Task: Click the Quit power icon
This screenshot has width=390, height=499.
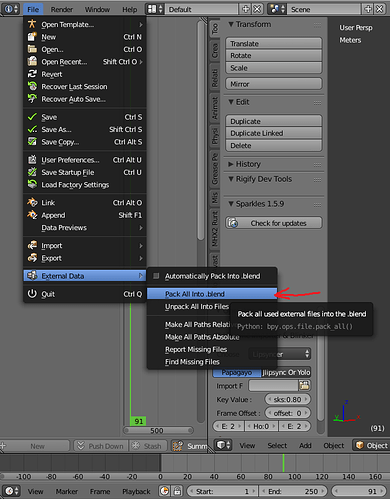Action: (x=32, y=294)
